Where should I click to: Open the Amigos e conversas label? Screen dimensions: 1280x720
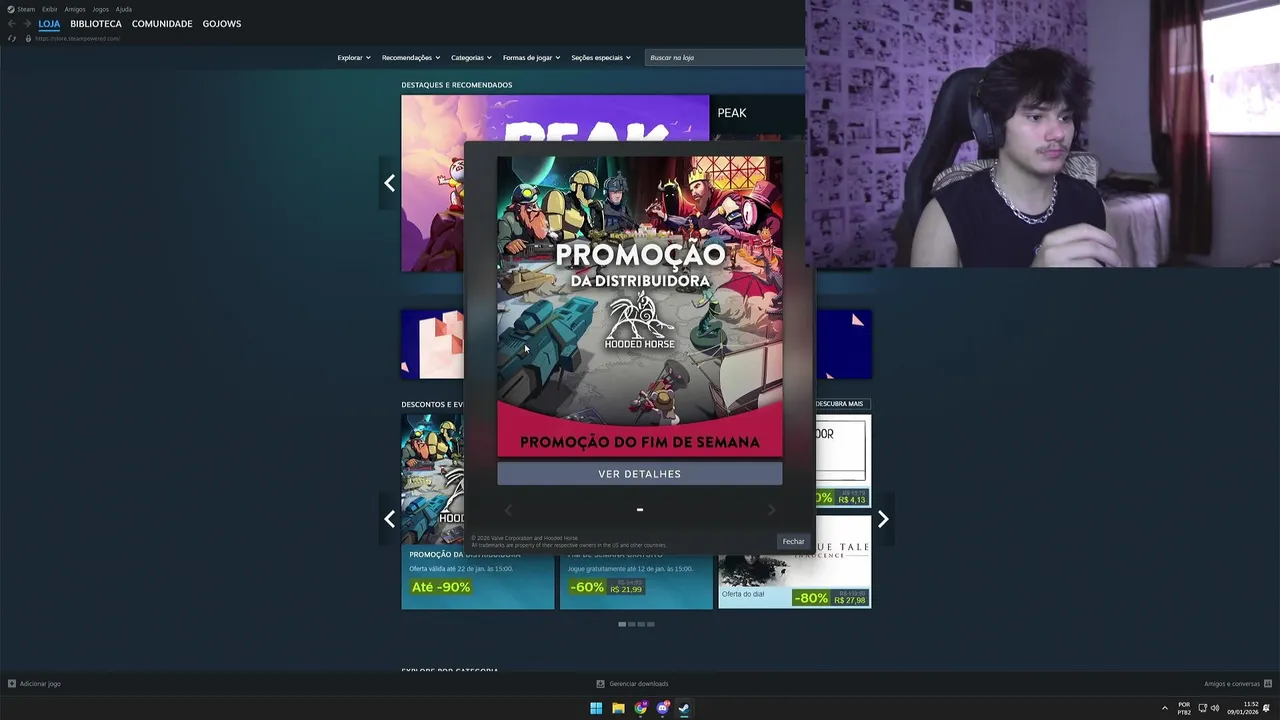(x=1232, y=684)
